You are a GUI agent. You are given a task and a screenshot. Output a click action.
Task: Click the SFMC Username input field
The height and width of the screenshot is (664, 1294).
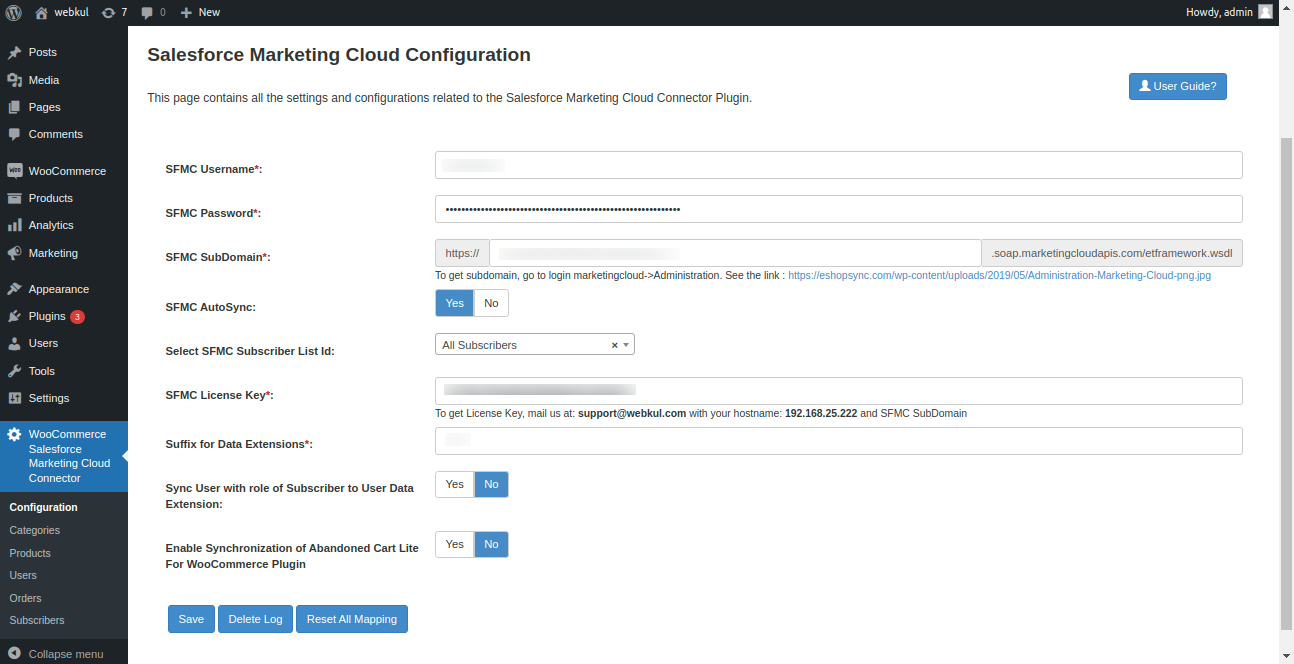point(838,165)
